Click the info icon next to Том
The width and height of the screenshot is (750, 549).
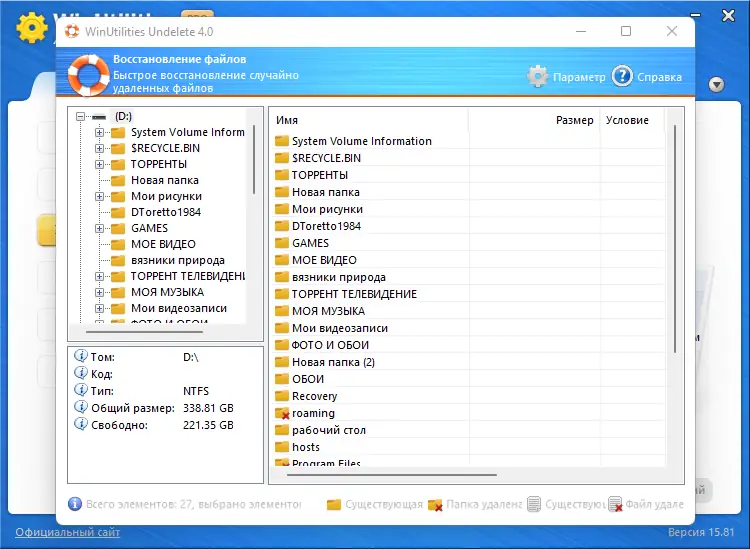point(80,356)
